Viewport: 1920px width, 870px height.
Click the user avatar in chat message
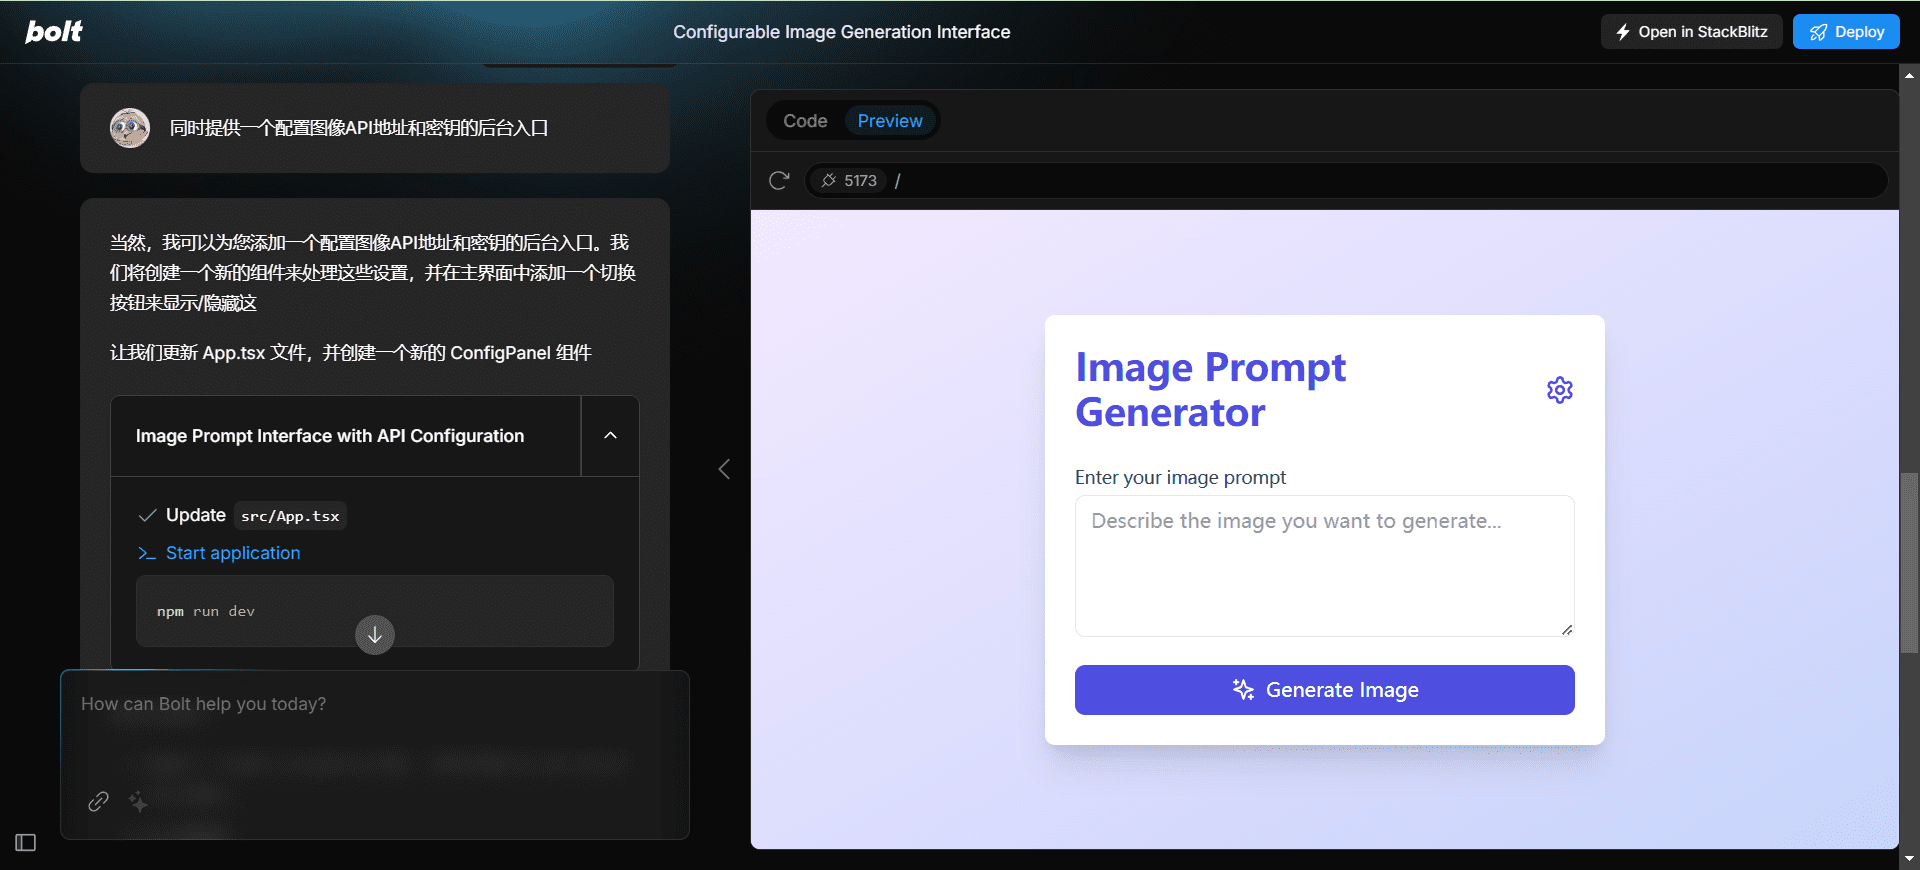point(130,128)
